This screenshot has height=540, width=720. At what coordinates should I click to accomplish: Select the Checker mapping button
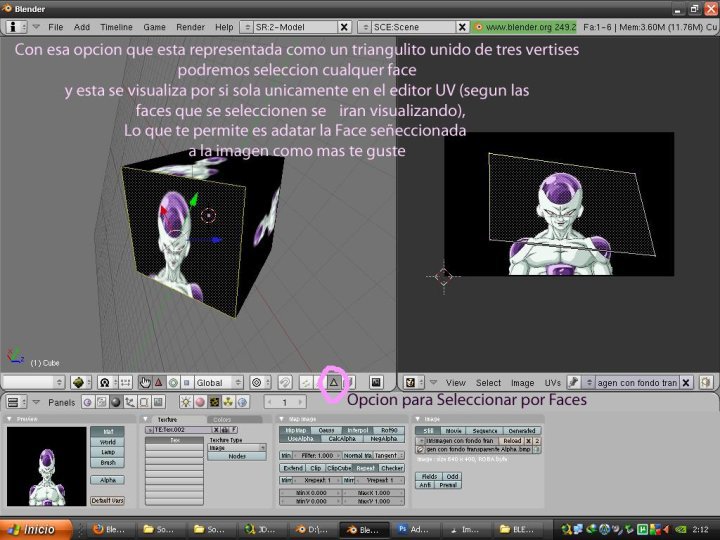pos(392,468)
